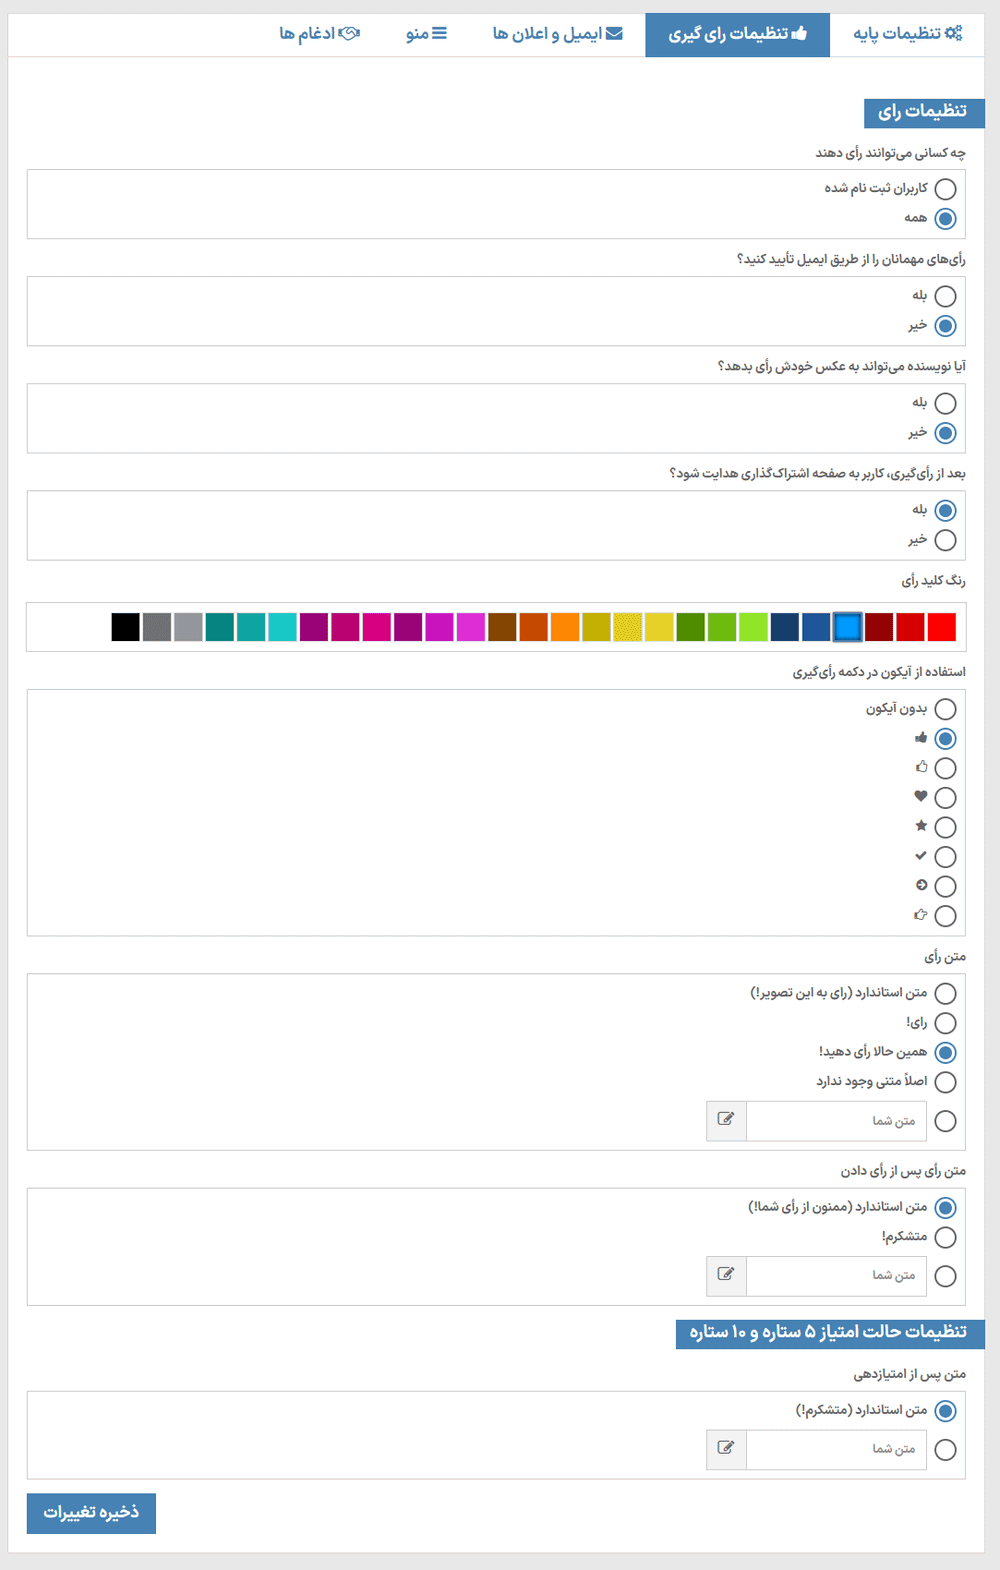Open the 'تنظیمات پایه' tab

(x=907, y=34)
